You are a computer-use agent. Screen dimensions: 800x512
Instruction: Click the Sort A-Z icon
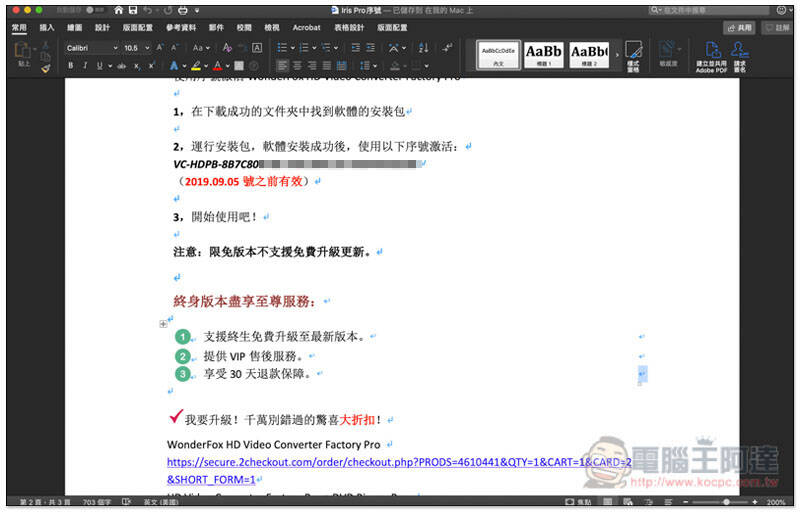[x=423, y=47]
